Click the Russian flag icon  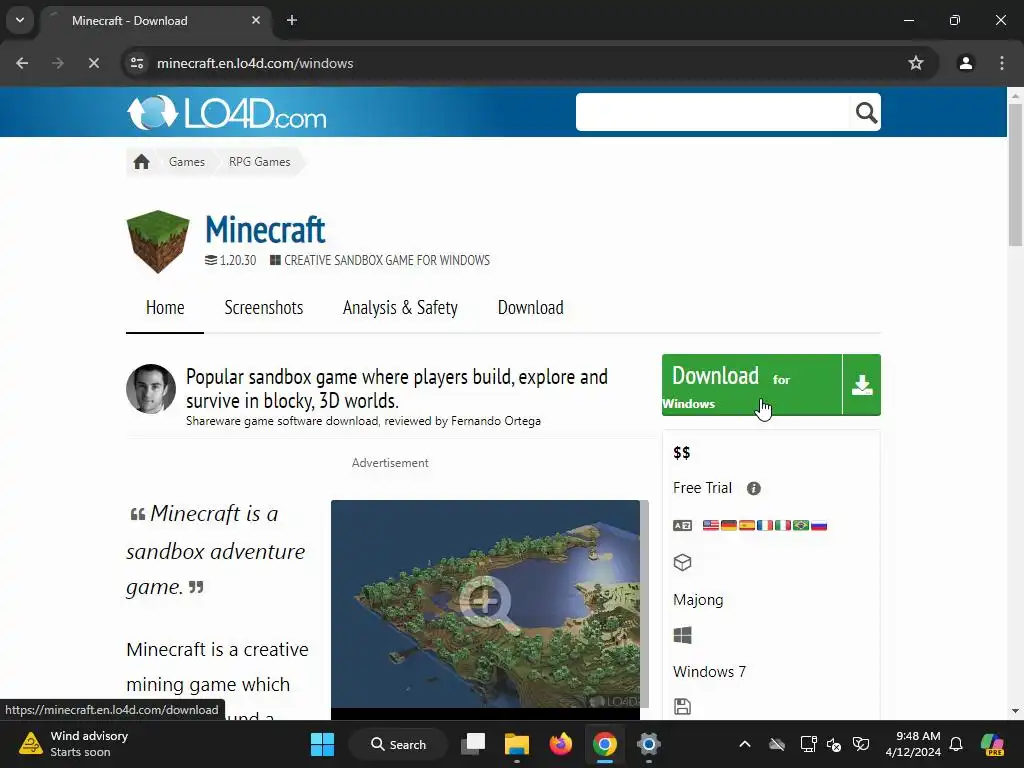[x=819, y=526]
